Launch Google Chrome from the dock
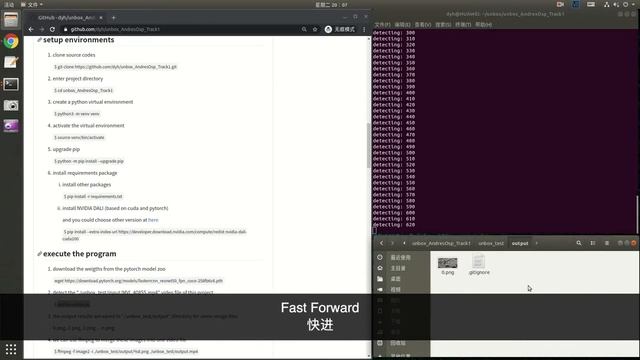The image size is (640, 360). [11, 41]
